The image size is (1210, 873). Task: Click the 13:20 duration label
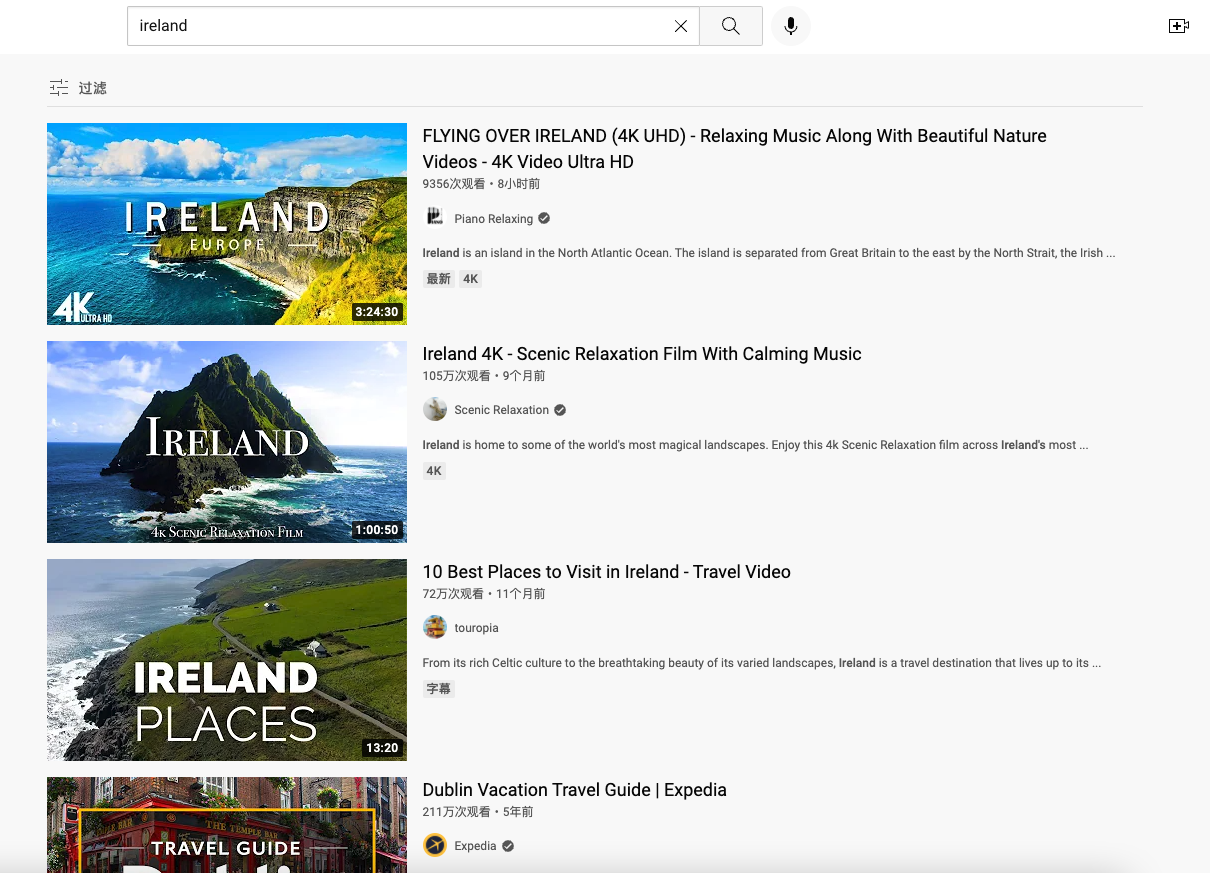pyautogui.click(x=382, y=748)
